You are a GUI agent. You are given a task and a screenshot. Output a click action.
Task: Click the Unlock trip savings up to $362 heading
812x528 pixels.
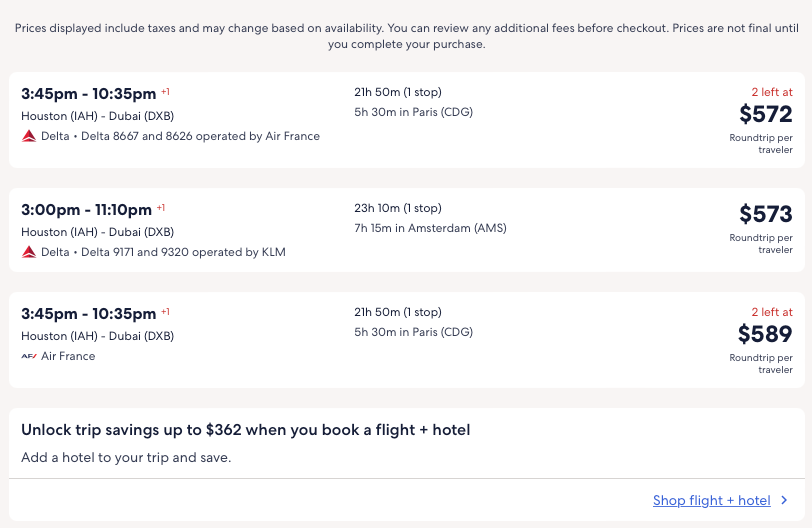click(245, 430)
